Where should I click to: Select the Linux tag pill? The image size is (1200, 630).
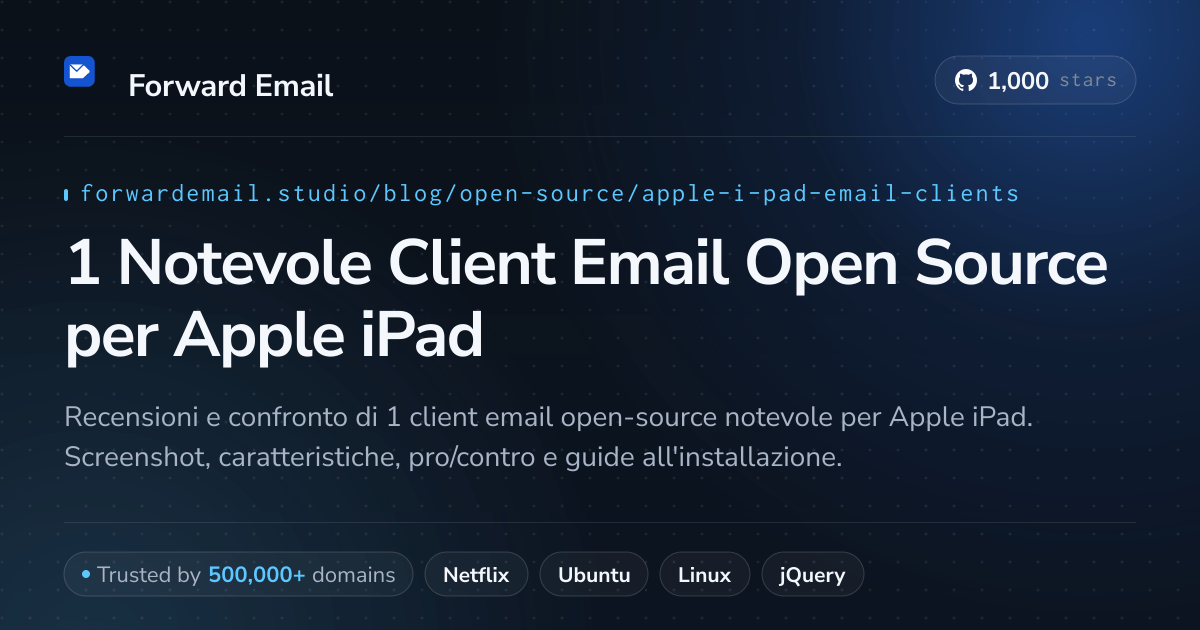tap(705, 575)
